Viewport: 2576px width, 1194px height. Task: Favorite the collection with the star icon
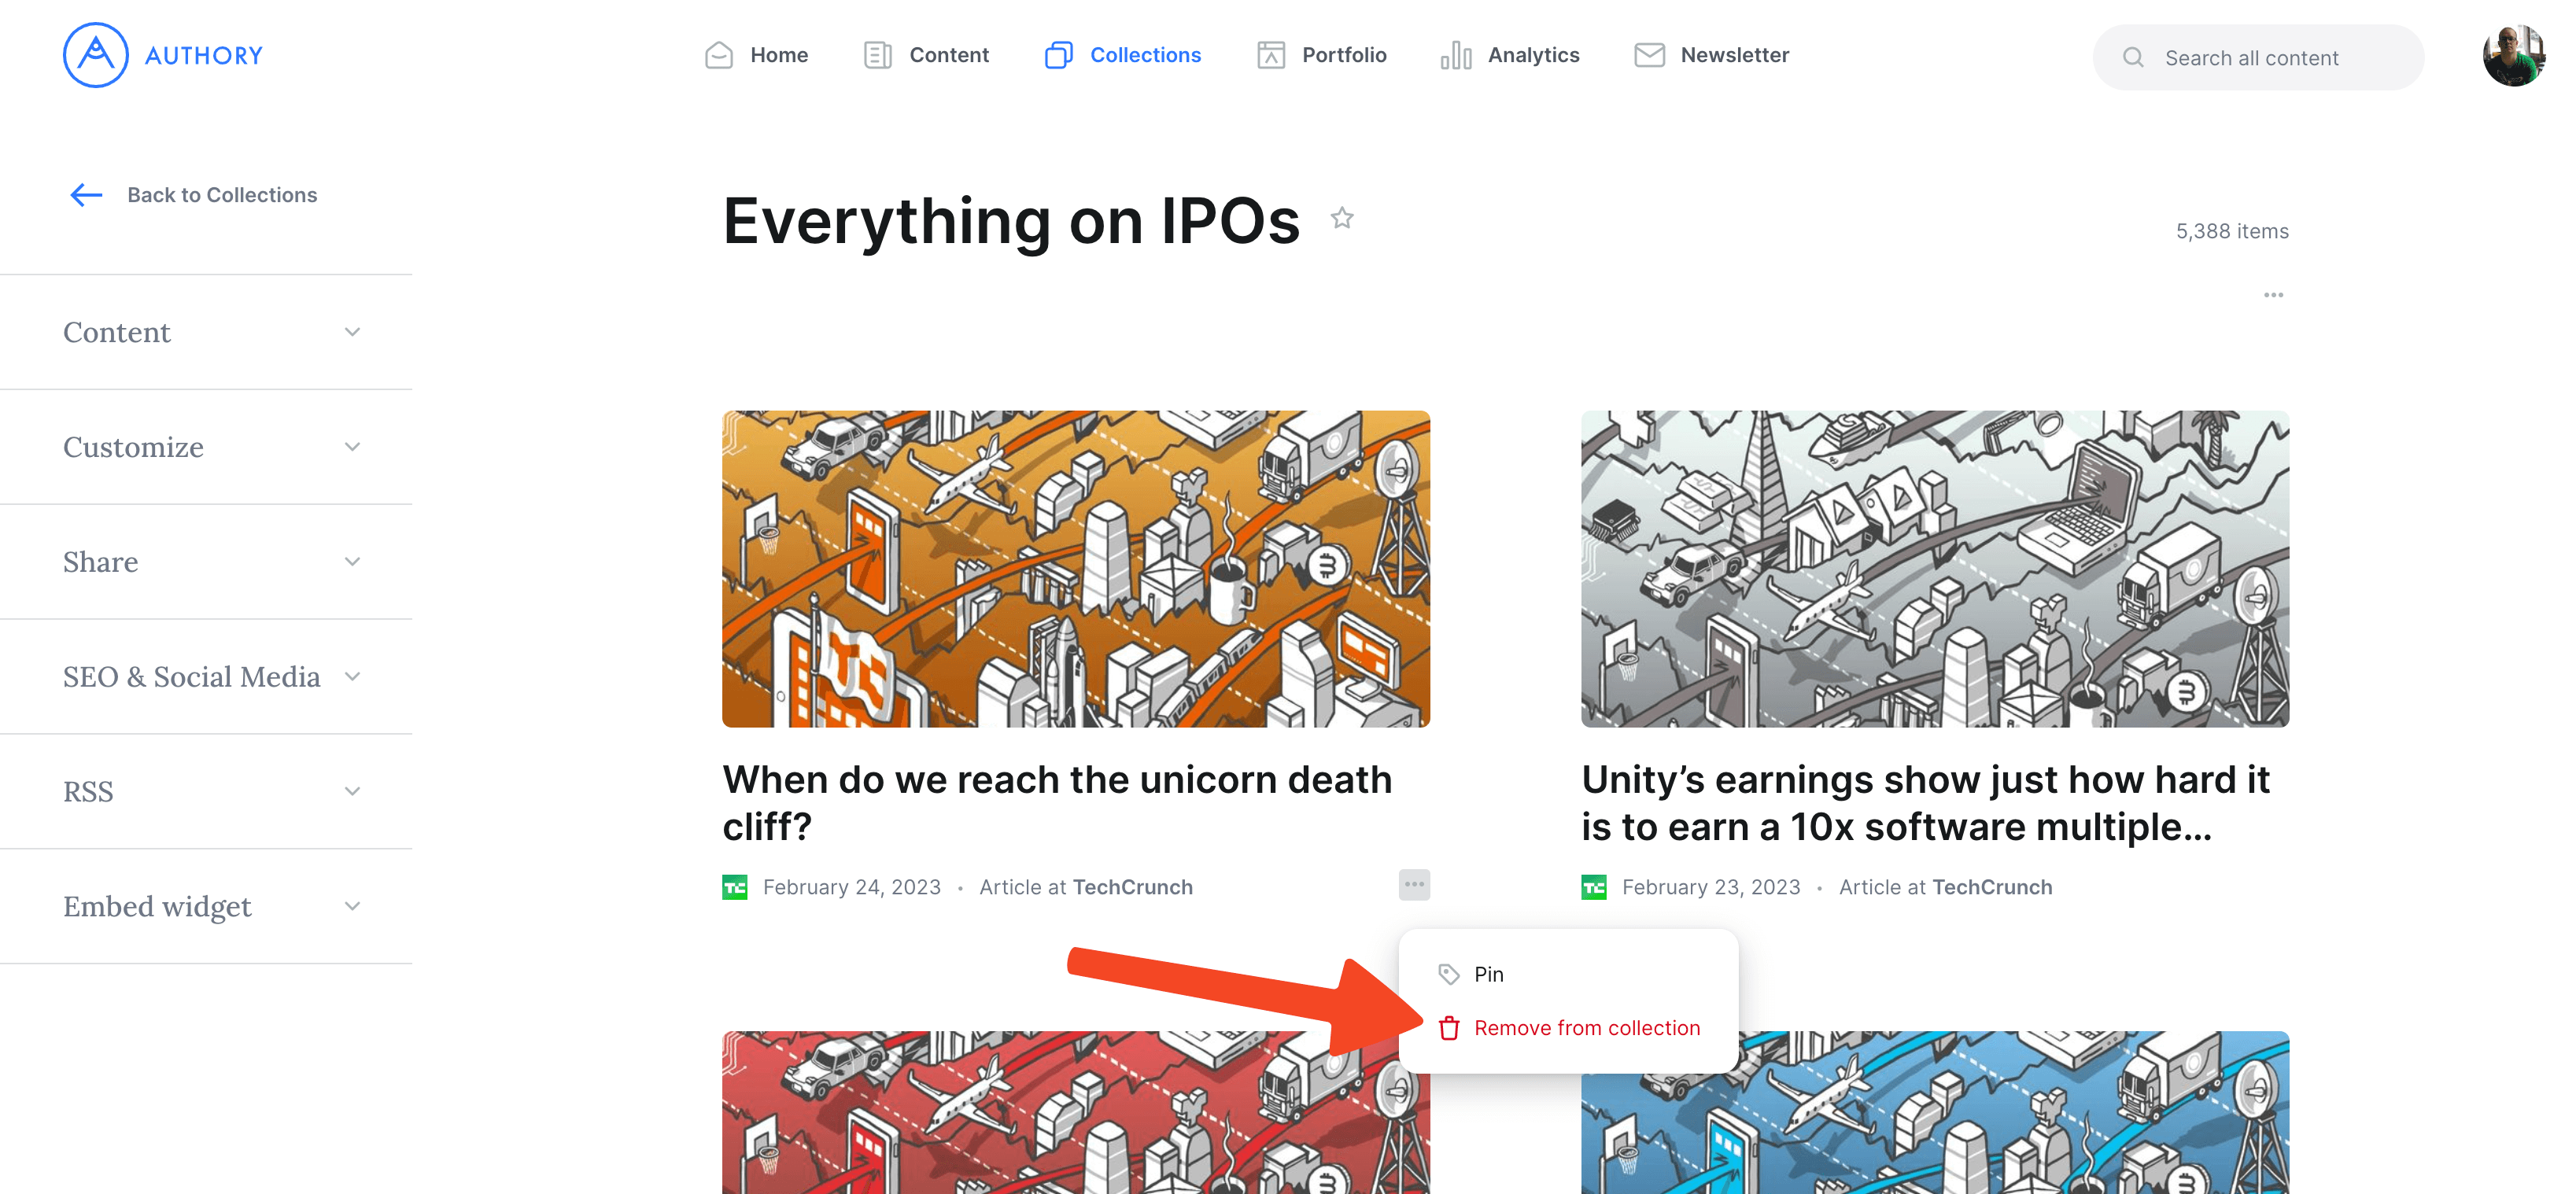tap(1342, 218)
